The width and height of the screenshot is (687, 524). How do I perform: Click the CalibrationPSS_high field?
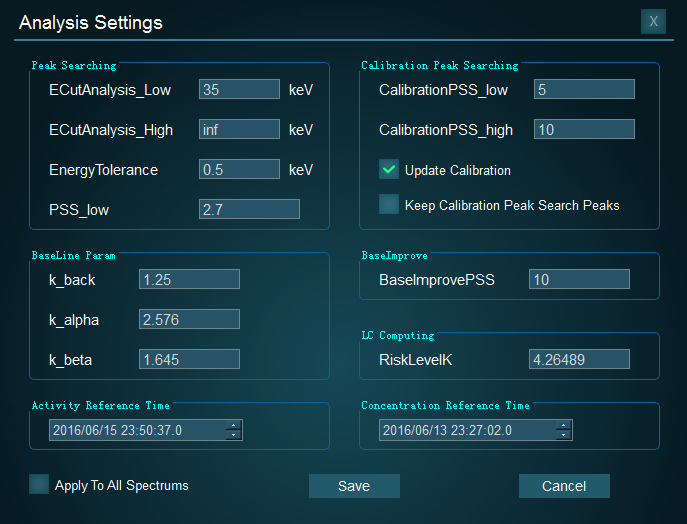[584, 129]
